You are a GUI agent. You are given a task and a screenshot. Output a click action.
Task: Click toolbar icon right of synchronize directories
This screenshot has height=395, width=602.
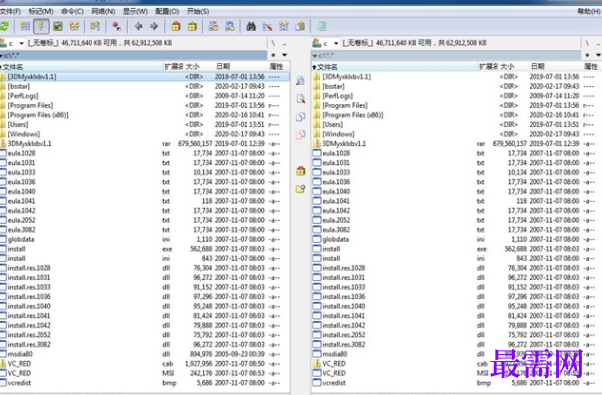[300, 26]
